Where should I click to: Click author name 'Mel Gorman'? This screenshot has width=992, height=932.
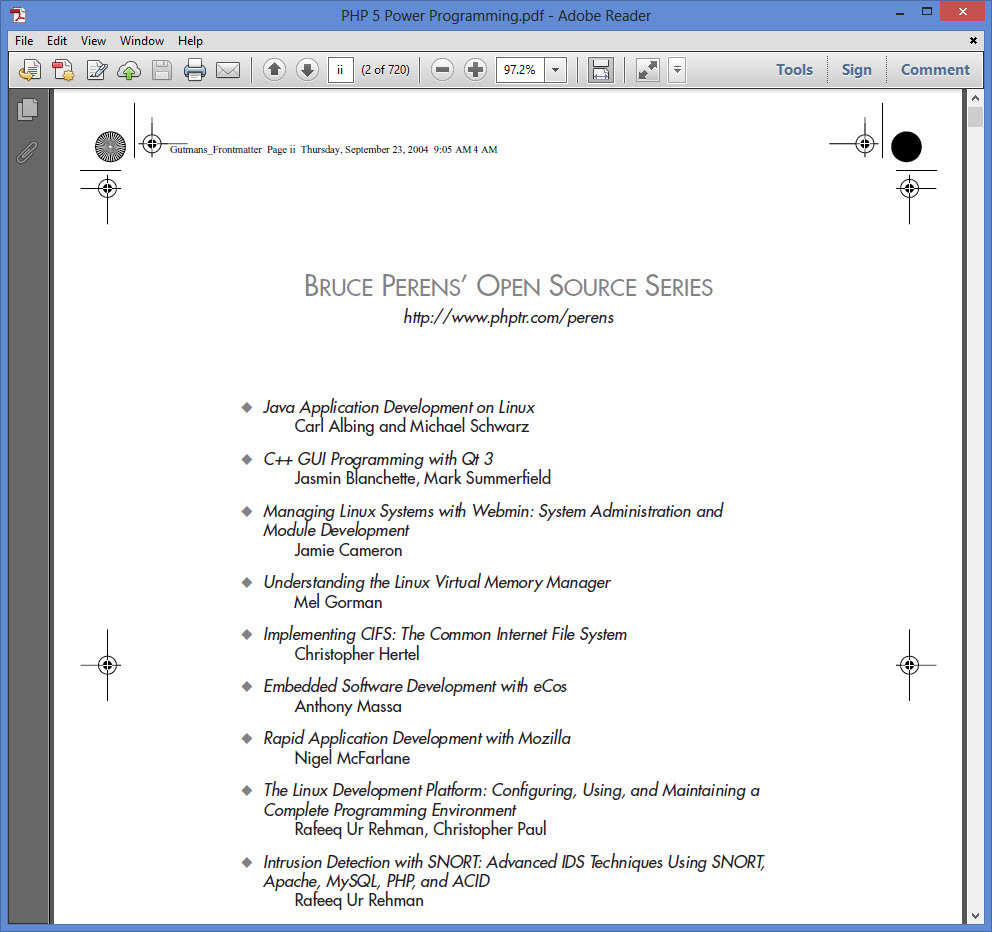pyautogui.click(x=338, y=602)
